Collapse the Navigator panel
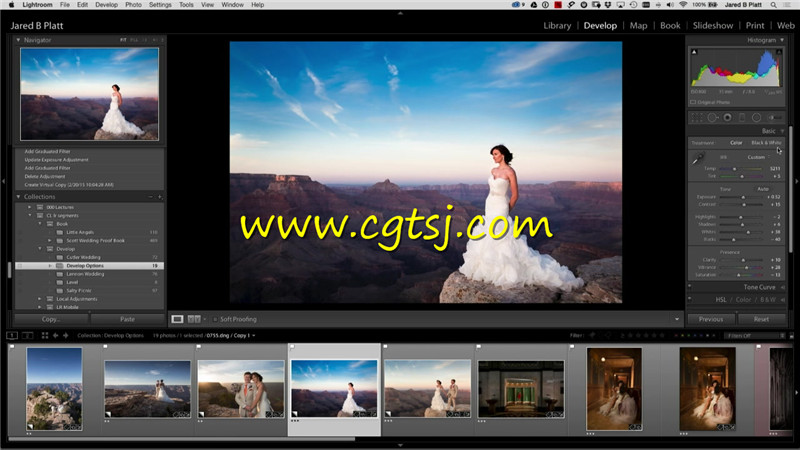The image size is (800, 450). click(18, 40)
